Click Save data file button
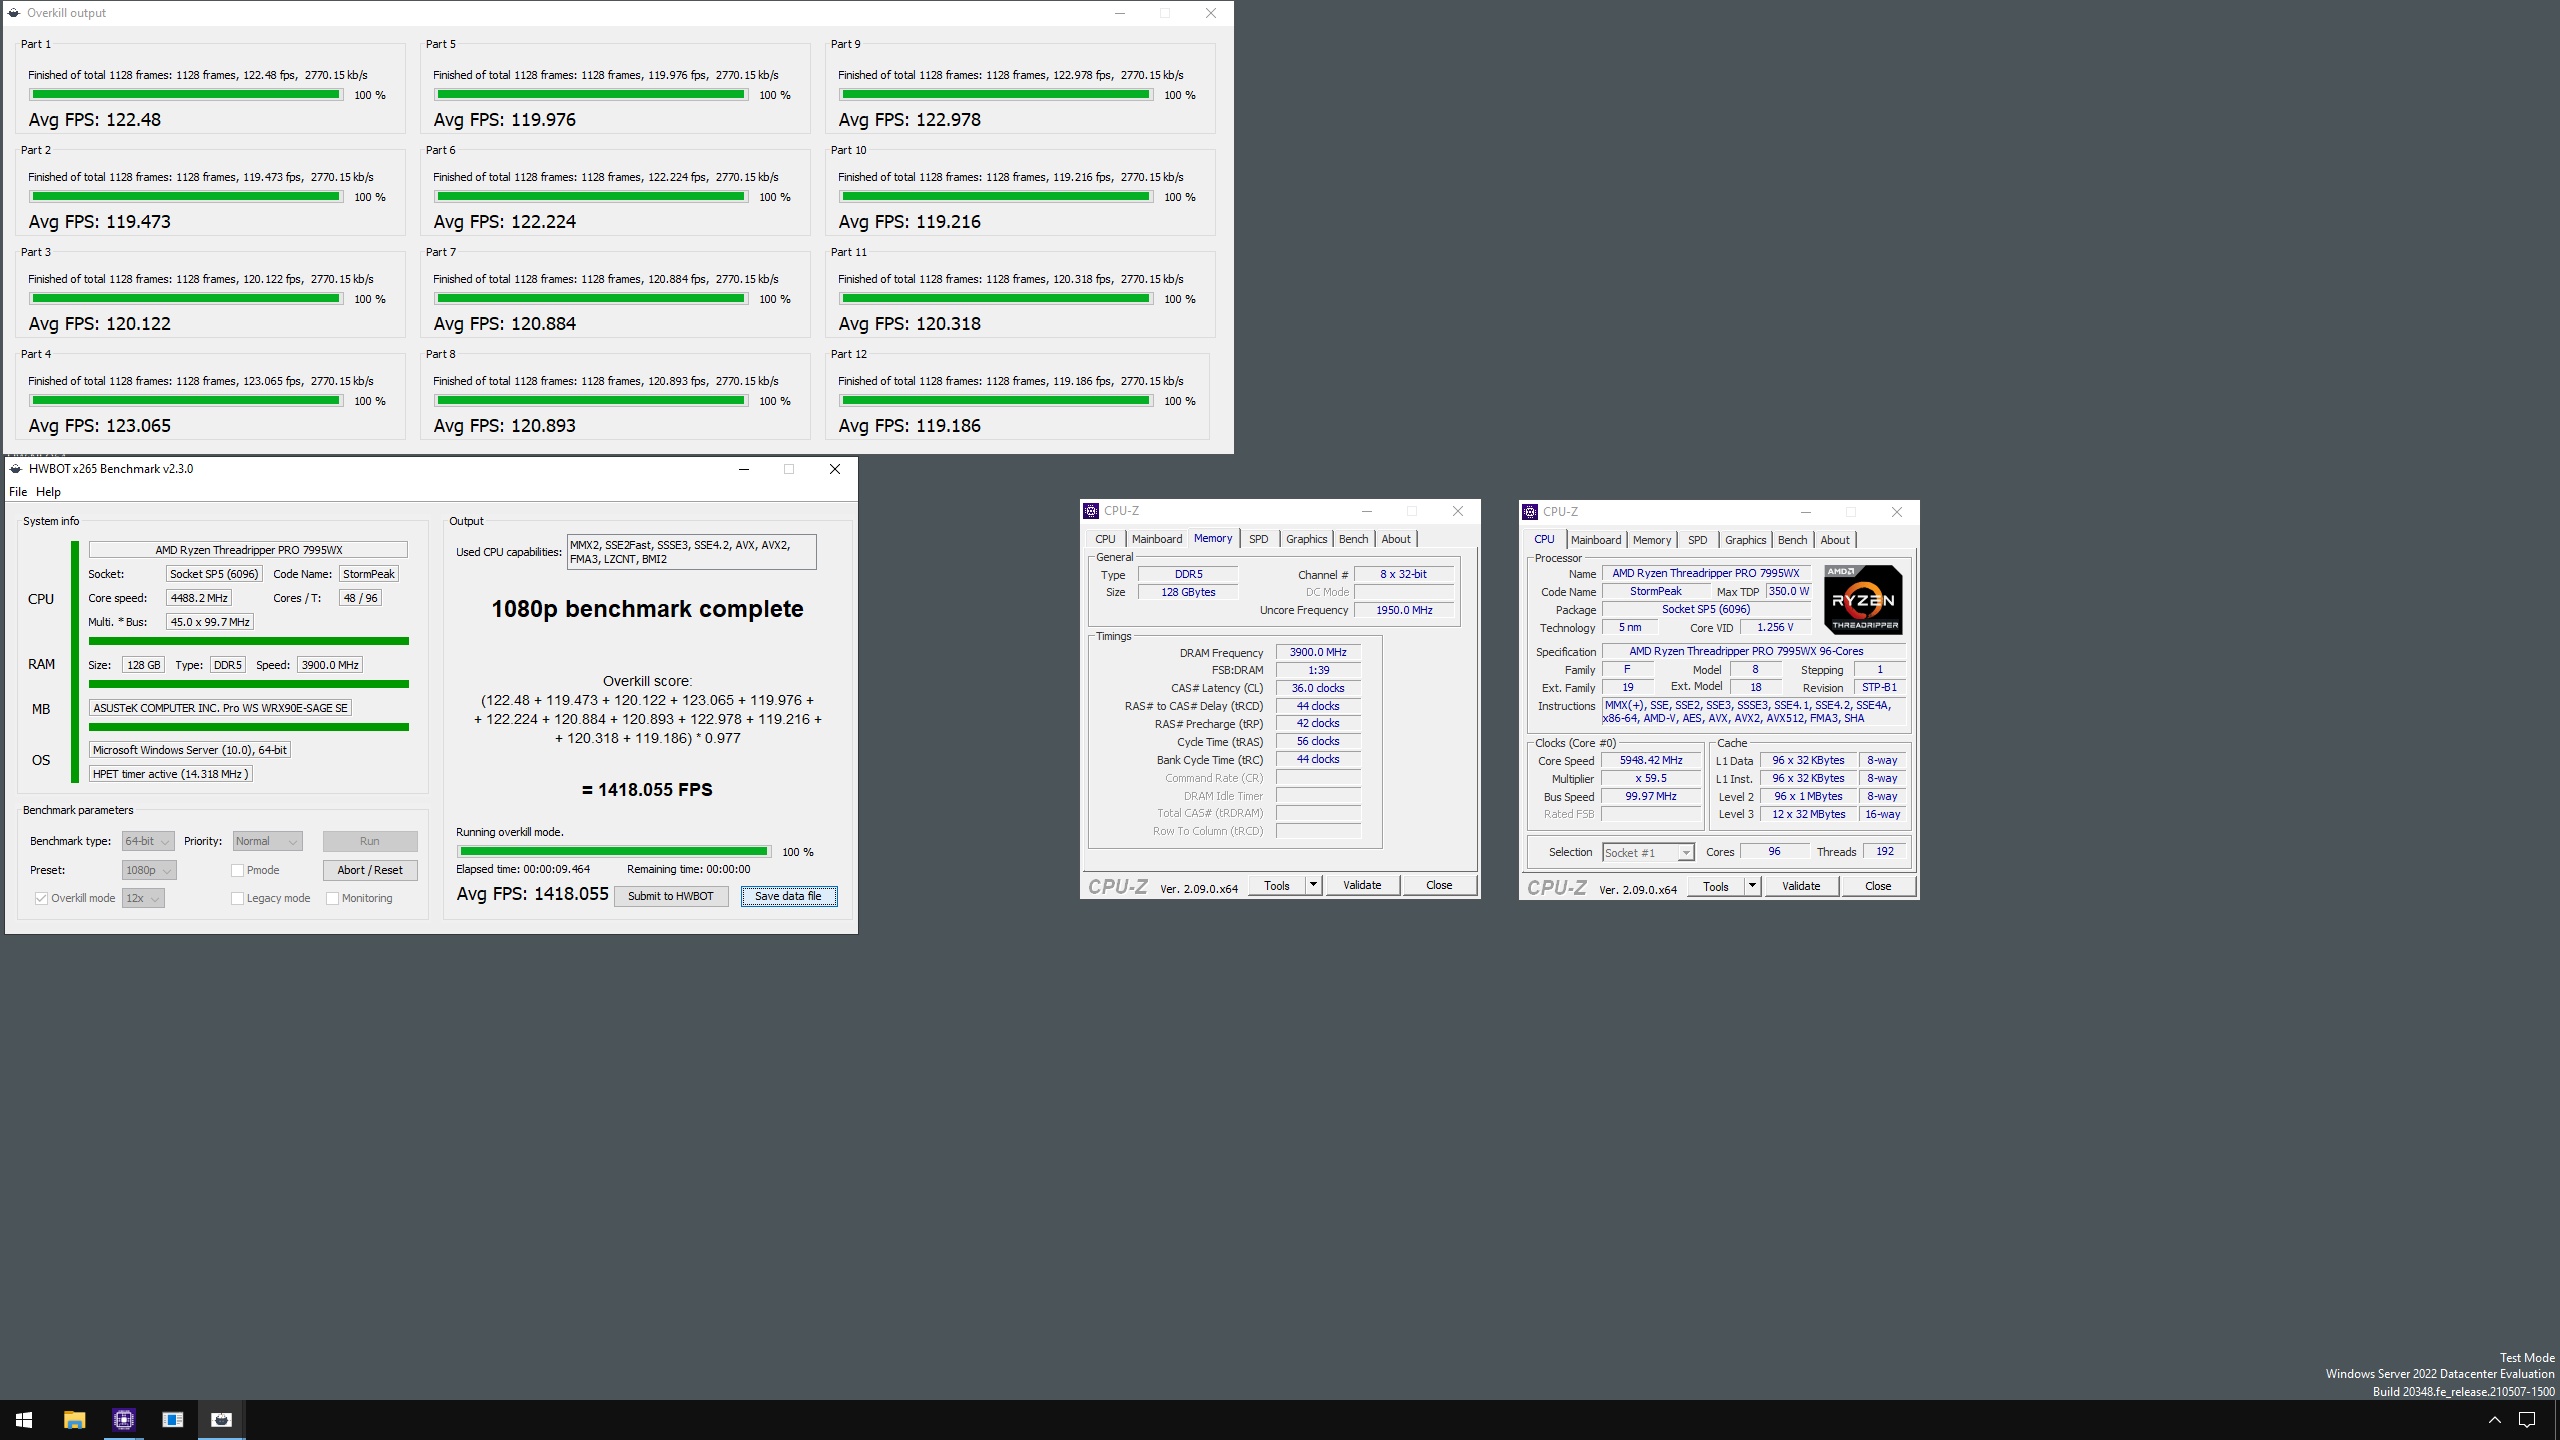The image size is (2560, 1440). pyautogui.click(x=788, y=896)
